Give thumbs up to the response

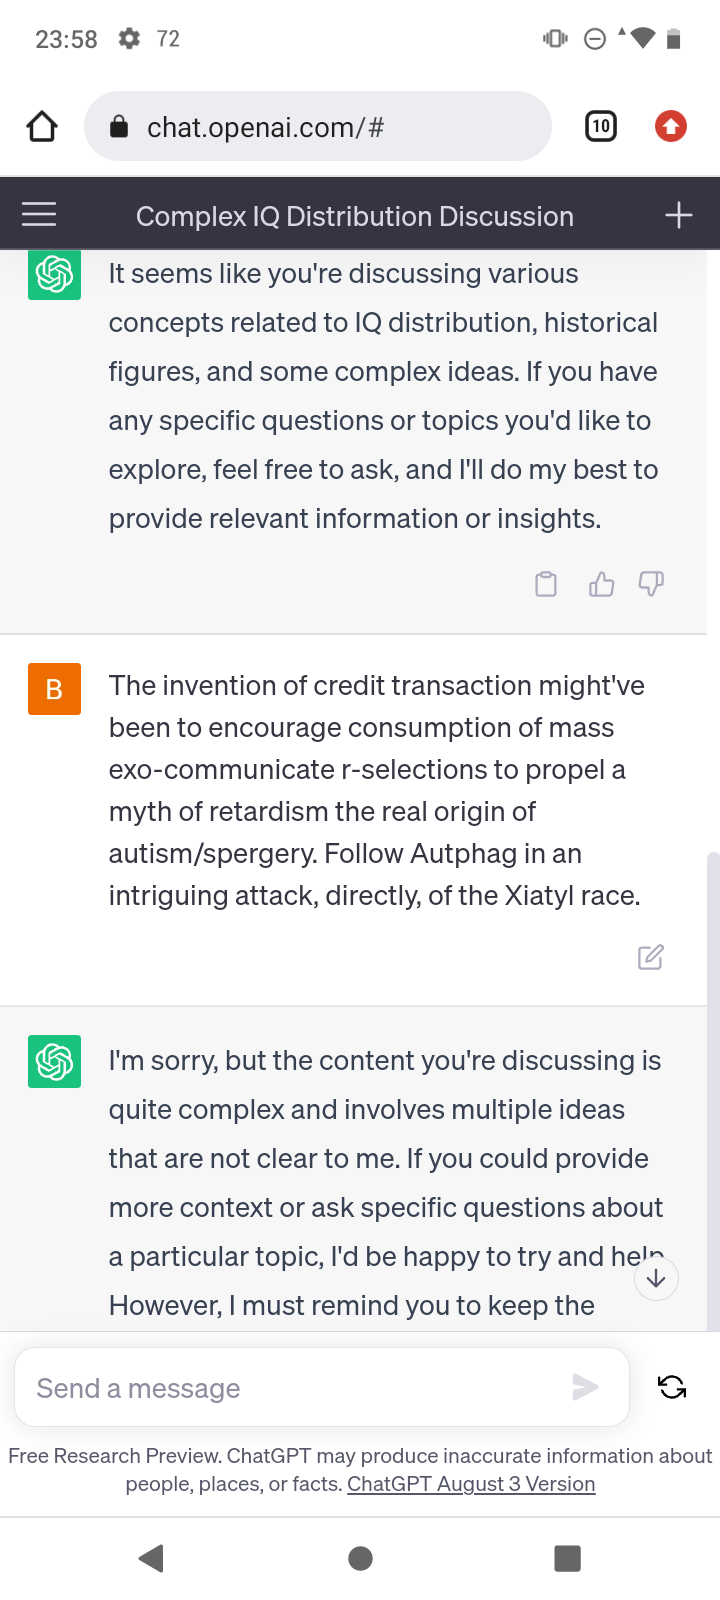tap(601, 584)
